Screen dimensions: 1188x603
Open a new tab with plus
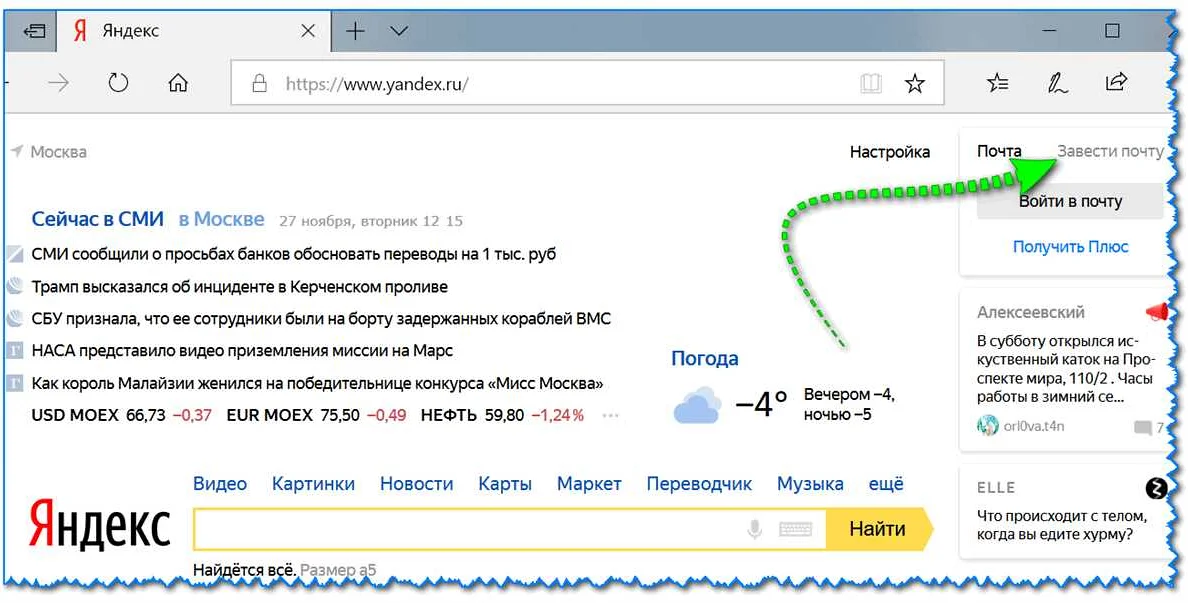point(355,31)
